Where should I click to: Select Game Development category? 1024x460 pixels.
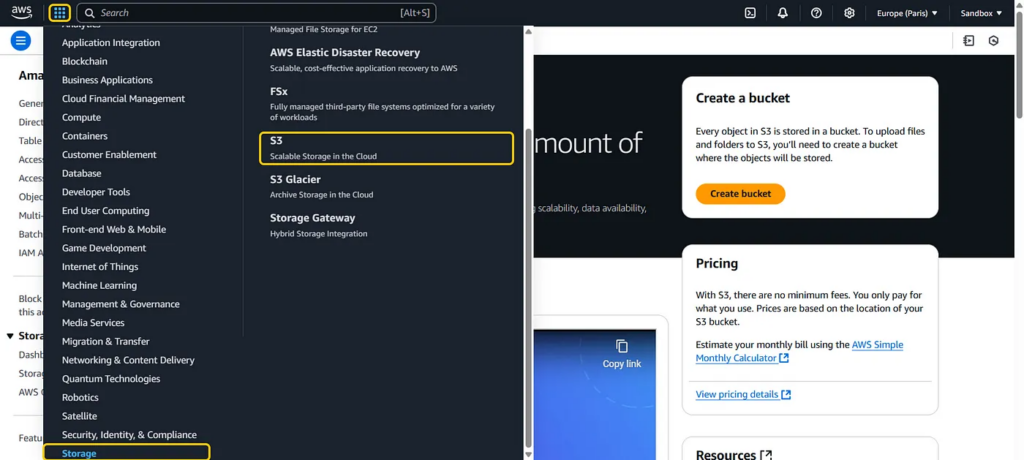(104, 248)
